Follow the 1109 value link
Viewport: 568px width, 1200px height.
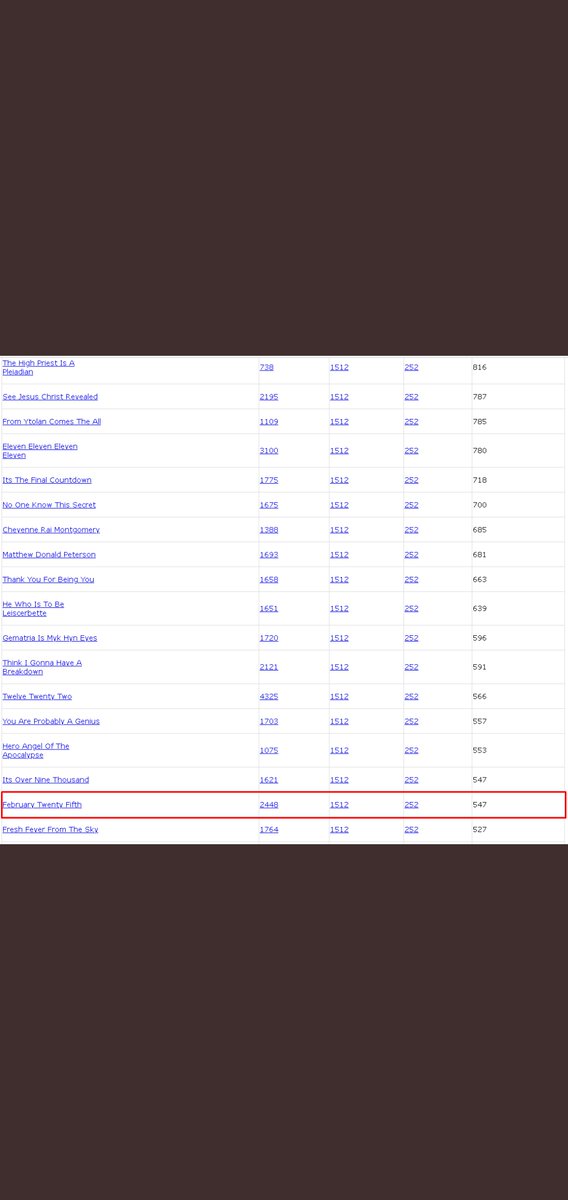[x=269, y=422]
